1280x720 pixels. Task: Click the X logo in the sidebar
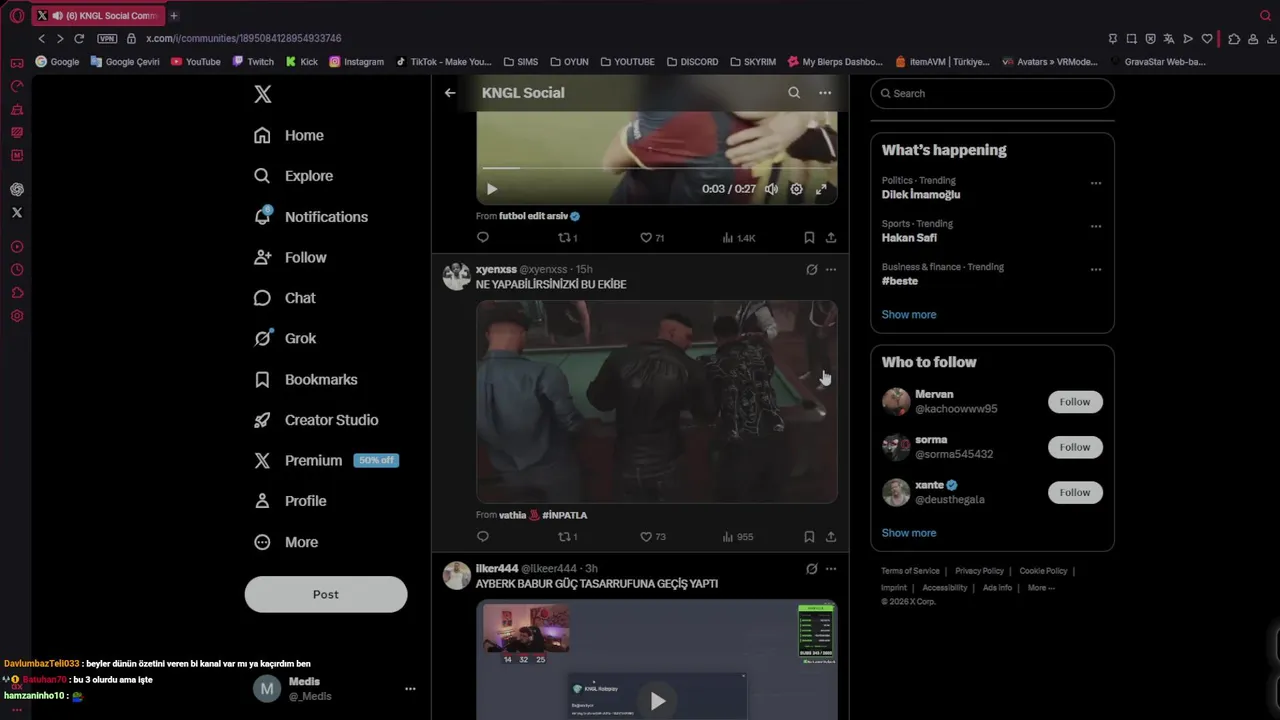point(262,94)
